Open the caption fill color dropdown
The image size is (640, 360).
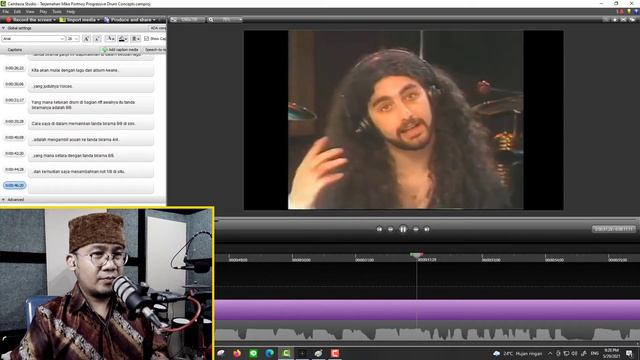tap(122, 38)
